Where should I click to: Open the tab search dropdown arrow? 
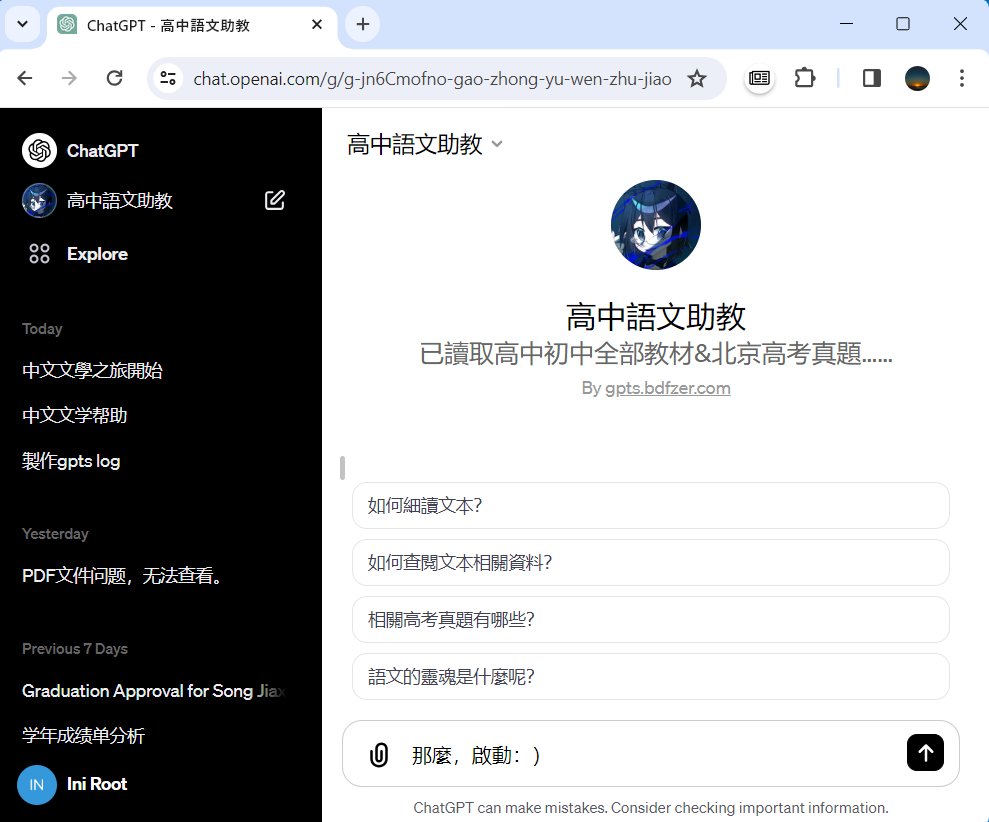[x=22, y=24]
